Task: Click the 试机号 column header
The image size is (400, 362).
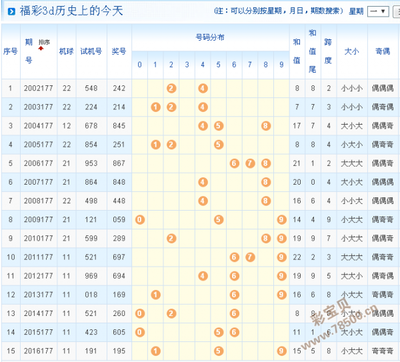Action: pos(91,51)
